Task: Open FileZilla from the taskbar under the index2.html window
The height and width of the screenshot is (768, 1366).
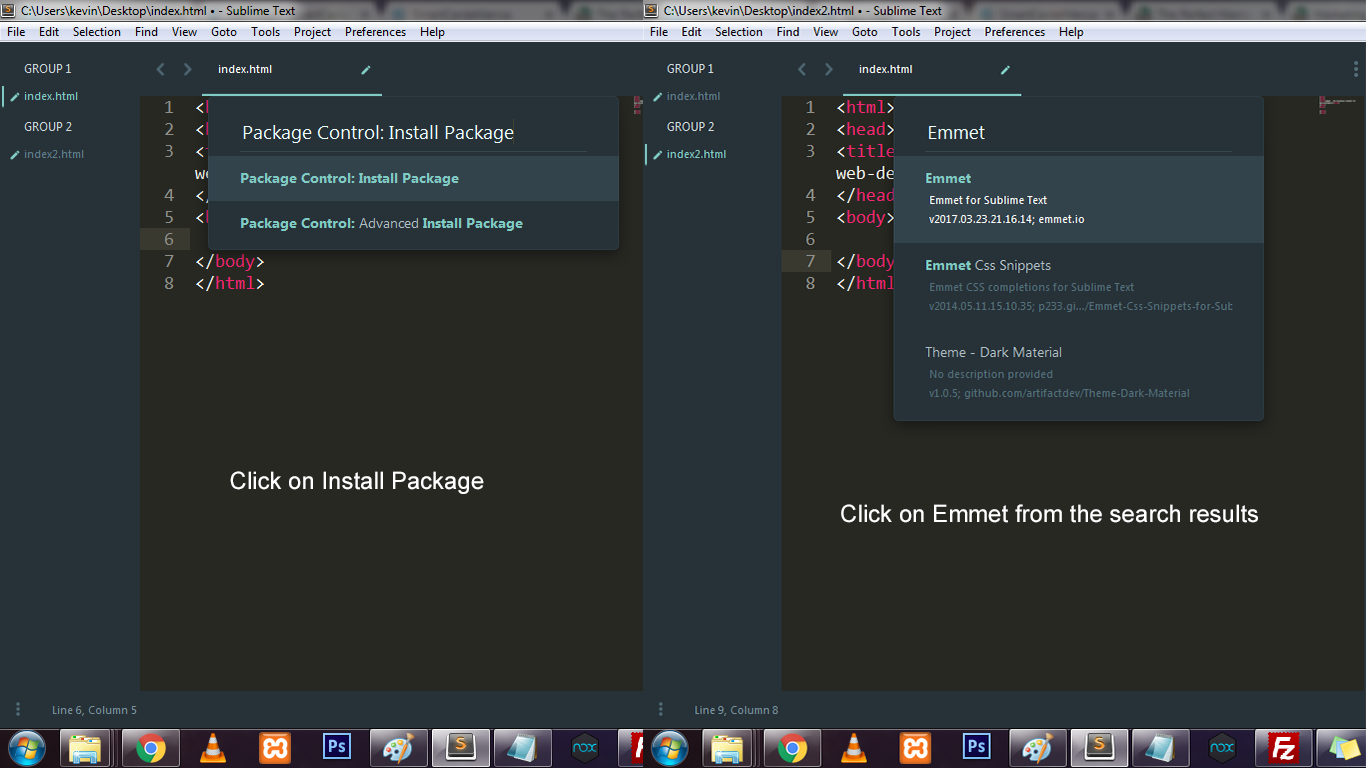Action: coord(1284,747)
